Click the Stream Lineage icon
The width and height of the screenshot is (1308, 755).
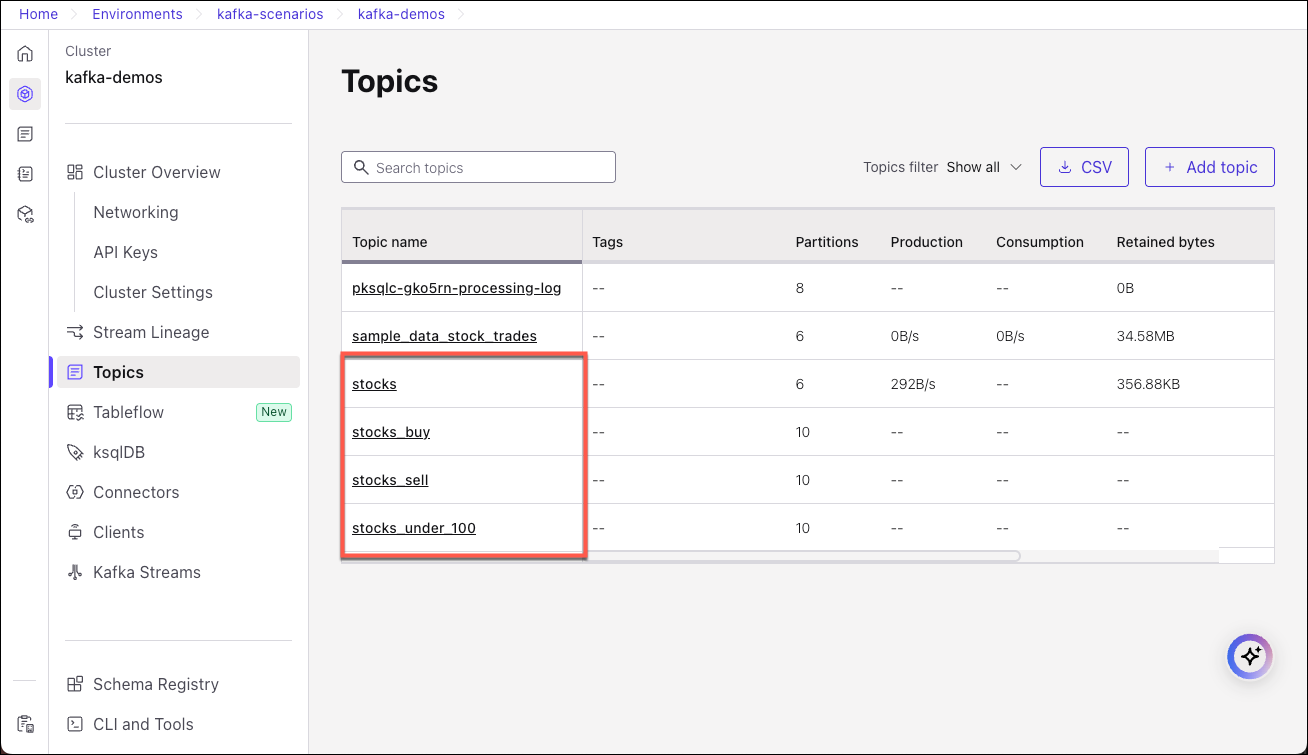tap(75, 332)
